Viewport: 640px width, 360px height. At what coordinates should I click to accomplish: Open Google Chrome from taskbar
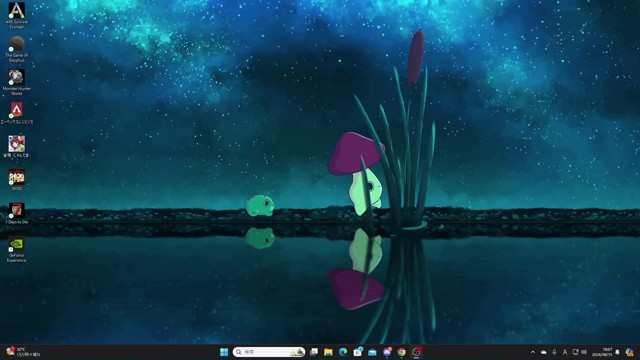tap(402, 352)
